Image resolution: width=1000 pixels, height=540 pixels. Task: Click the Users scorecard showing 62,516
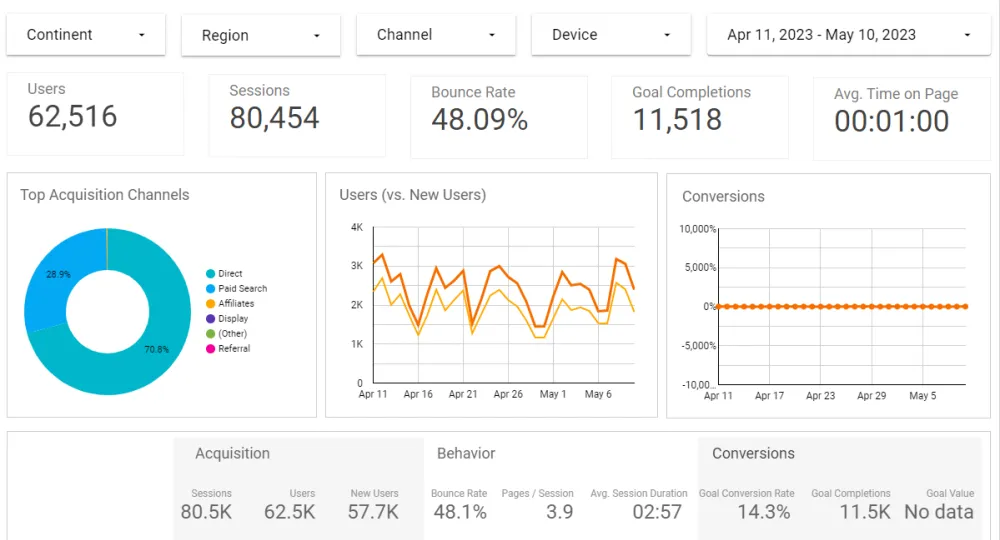click(x=95, y=113)
